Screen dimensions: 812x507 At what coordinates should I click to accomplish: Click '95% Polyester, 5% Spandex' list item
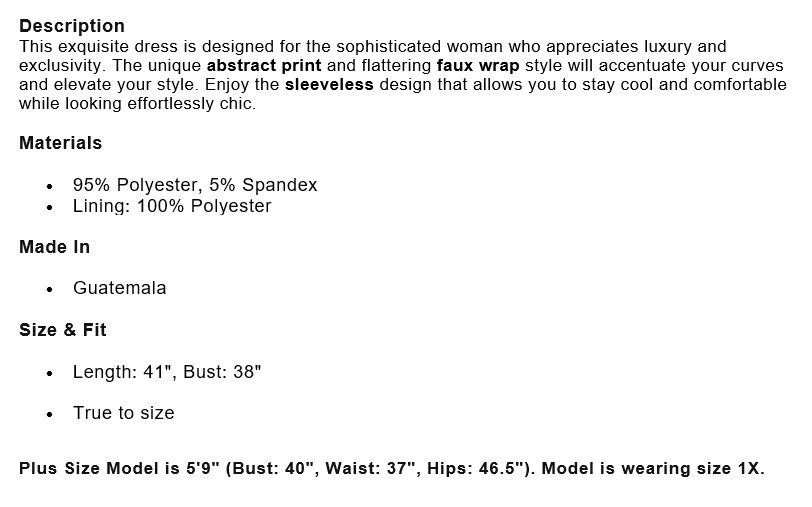tap(195, 185)
